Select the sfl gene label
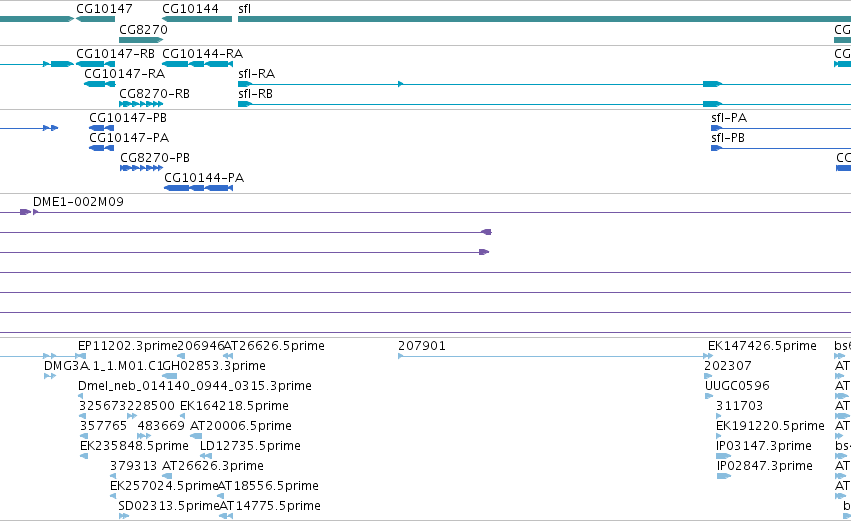Image resolution: width=851 pixels, height=521 pixels. click(244, 9)
